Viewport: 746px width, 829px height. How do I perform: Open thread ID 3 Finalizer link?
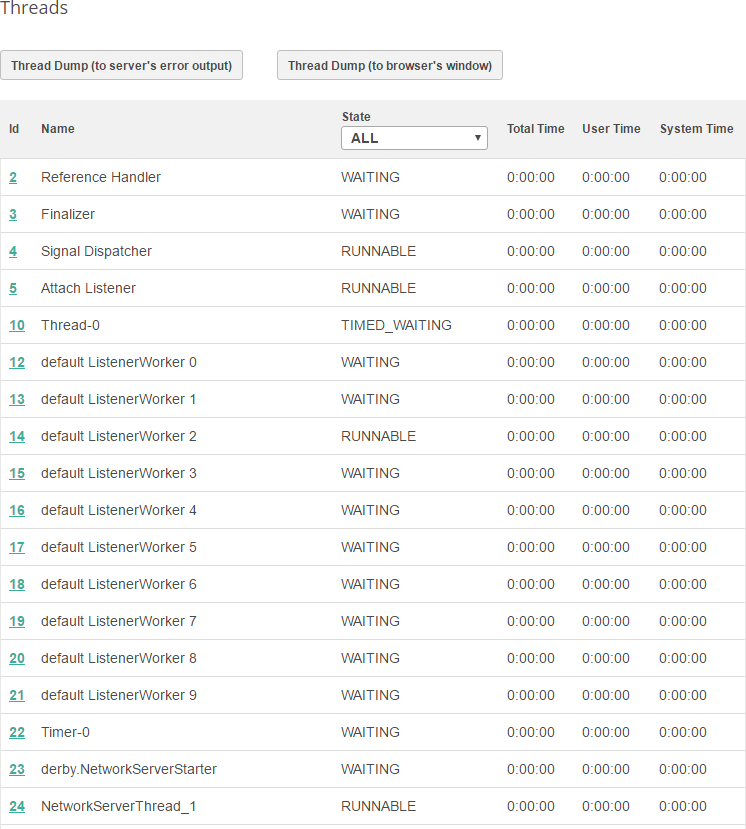[13, 215]
